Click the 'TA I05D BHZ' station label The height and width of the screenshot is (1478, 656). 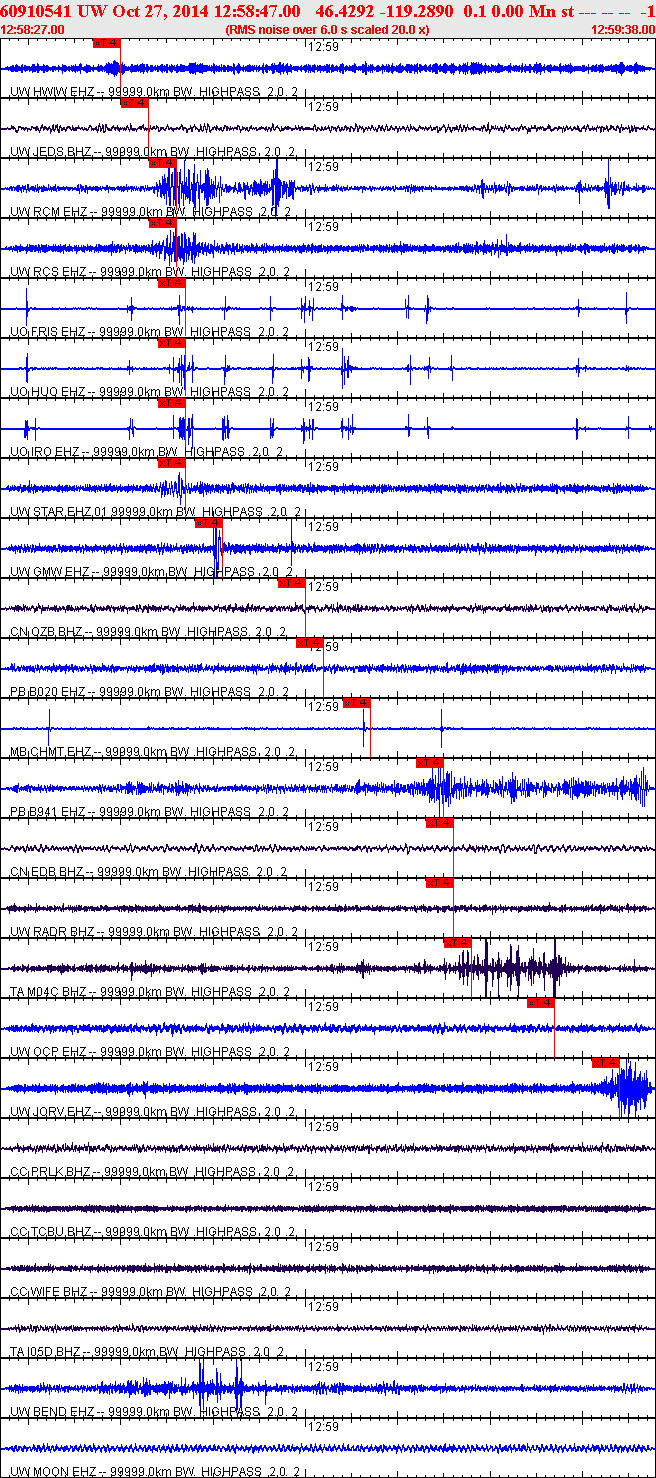coord(46,1352)
